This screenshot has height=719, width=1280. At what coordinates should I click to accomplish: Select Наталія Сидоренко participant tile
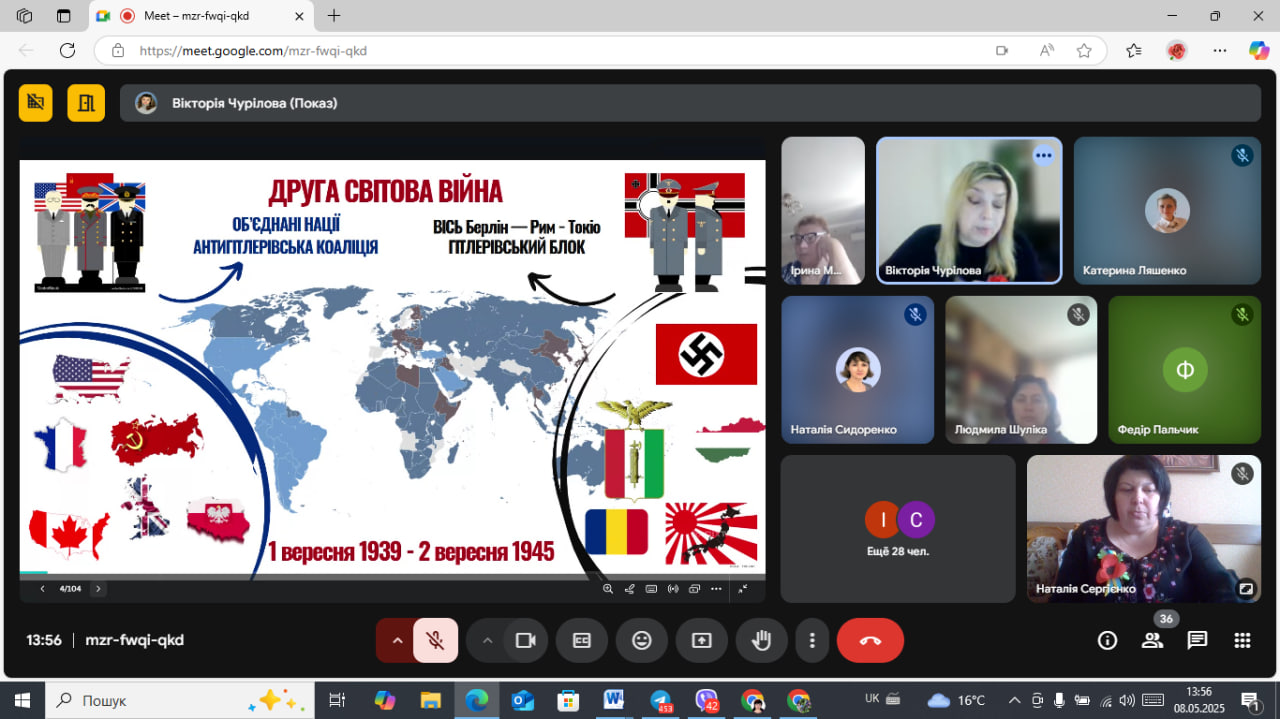[858, 370]
